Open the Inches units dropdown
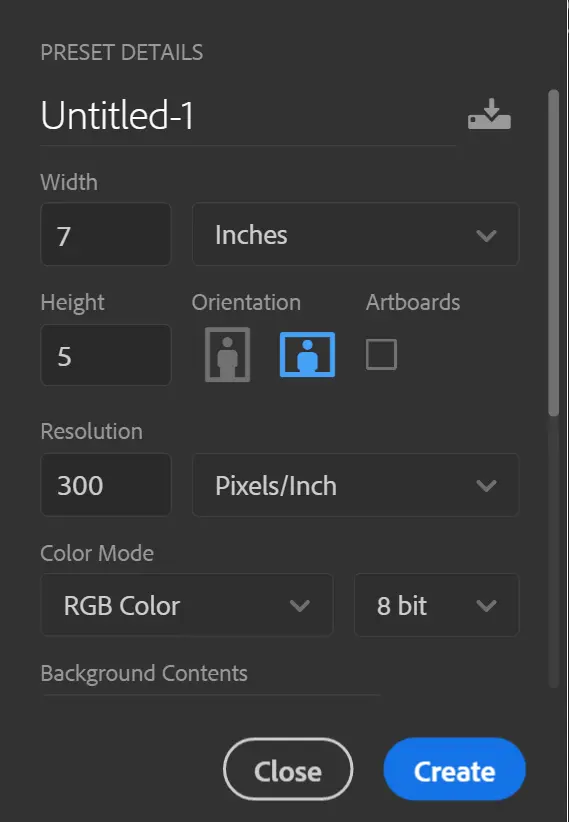Viewport: 570px width, 822px height. point(356,234)
